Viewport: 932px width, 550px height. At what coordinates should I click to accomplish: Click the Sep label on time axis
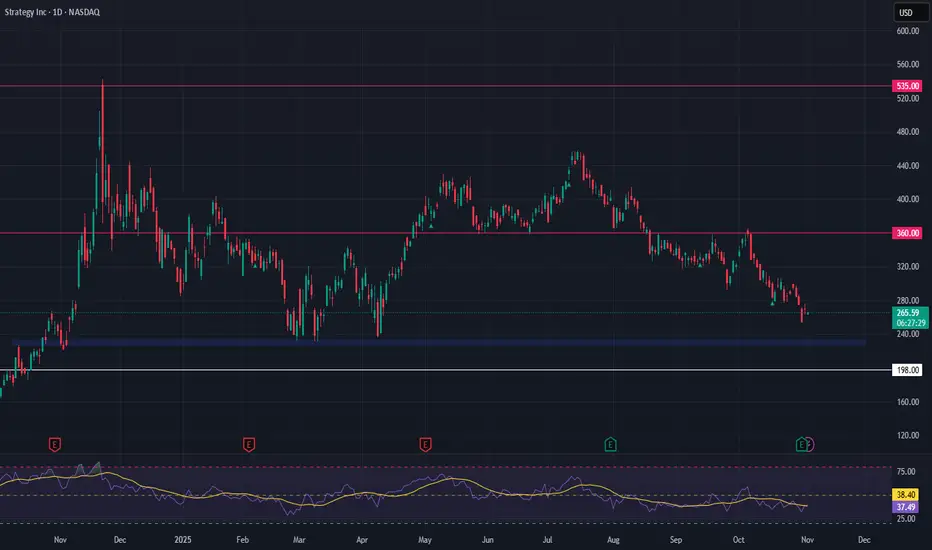click(676, 540)
